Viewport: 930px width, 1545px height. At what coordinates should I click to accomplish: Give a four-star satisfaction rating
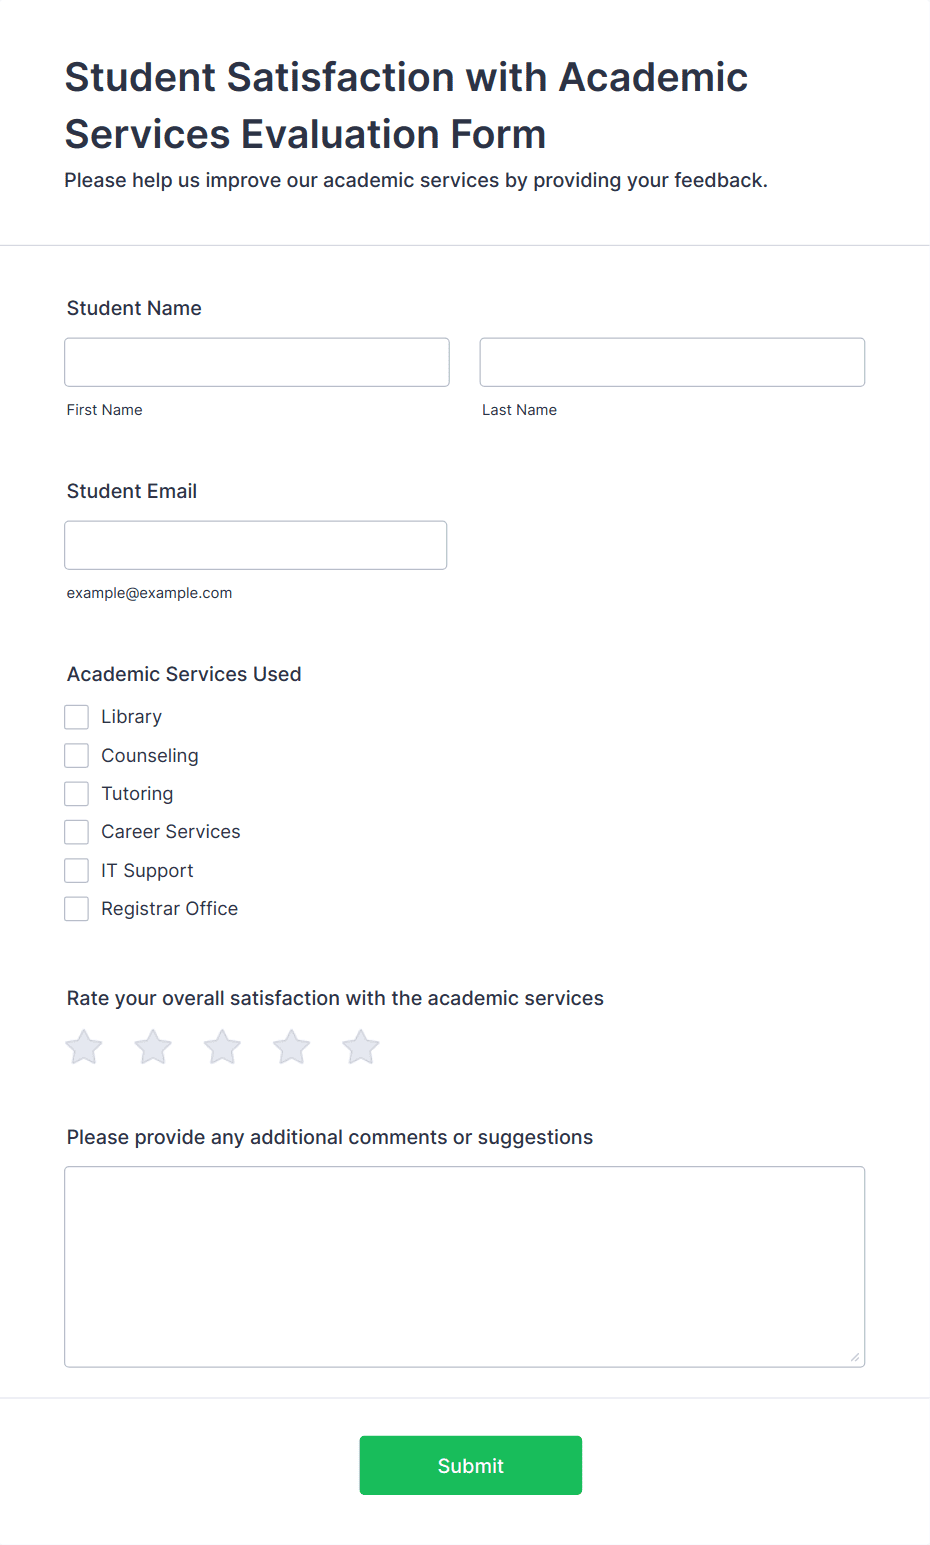pyautogui.click(x=292, y=1047)
